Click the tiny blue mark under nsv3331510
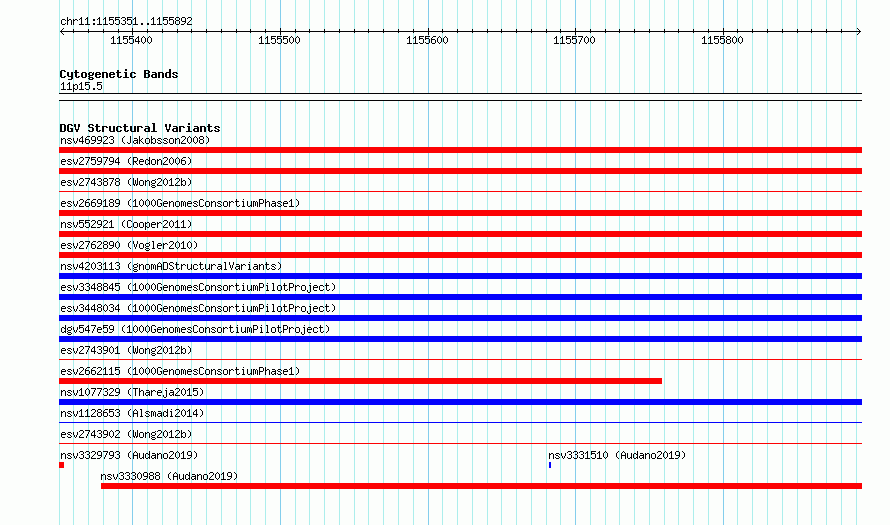 tap(550, 465)
